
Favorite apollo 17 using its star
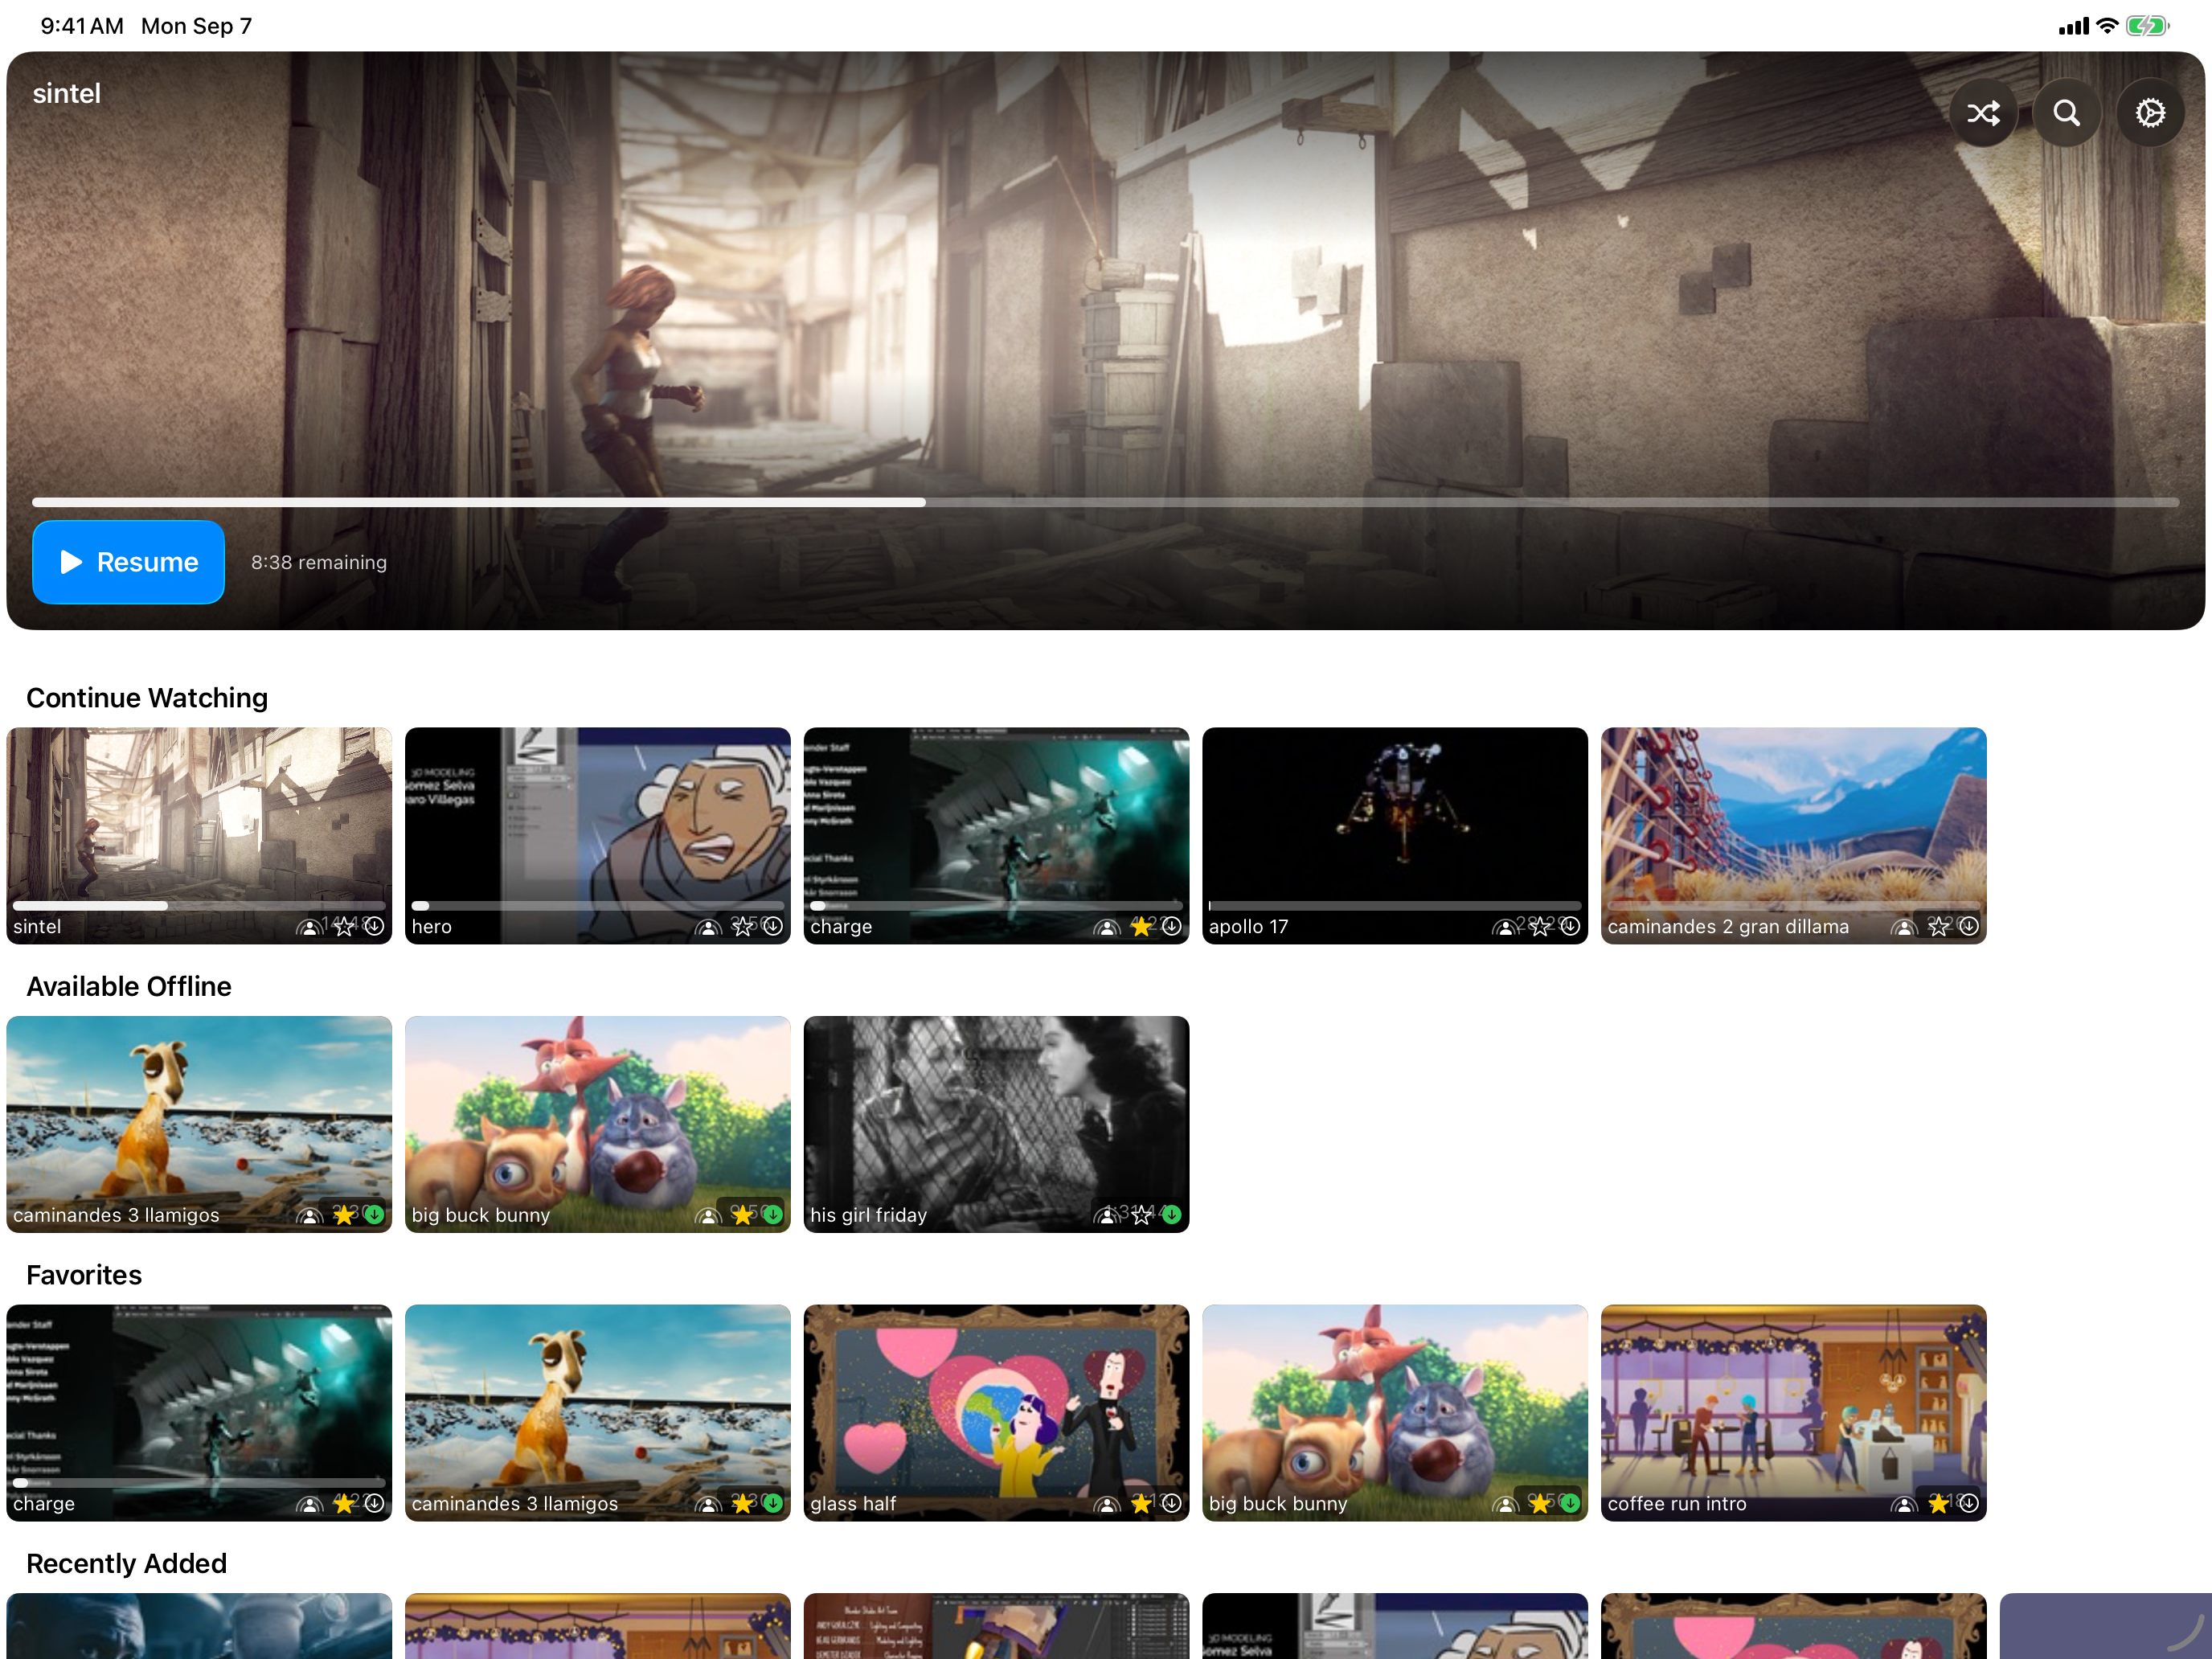[1540, 926]
